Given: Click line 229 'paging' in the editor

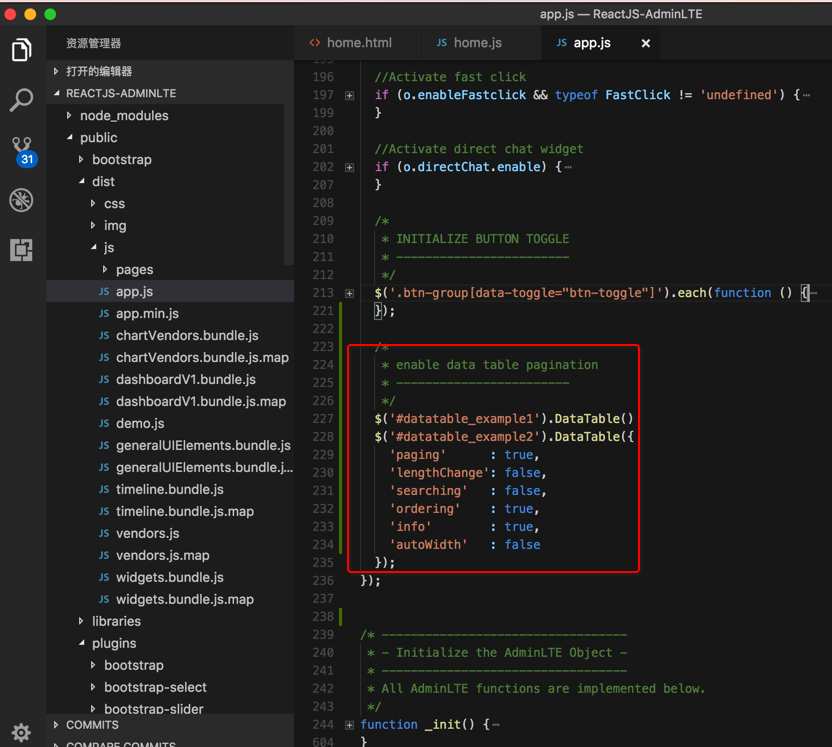Looking at the screenshot, I should pos(417,455).
